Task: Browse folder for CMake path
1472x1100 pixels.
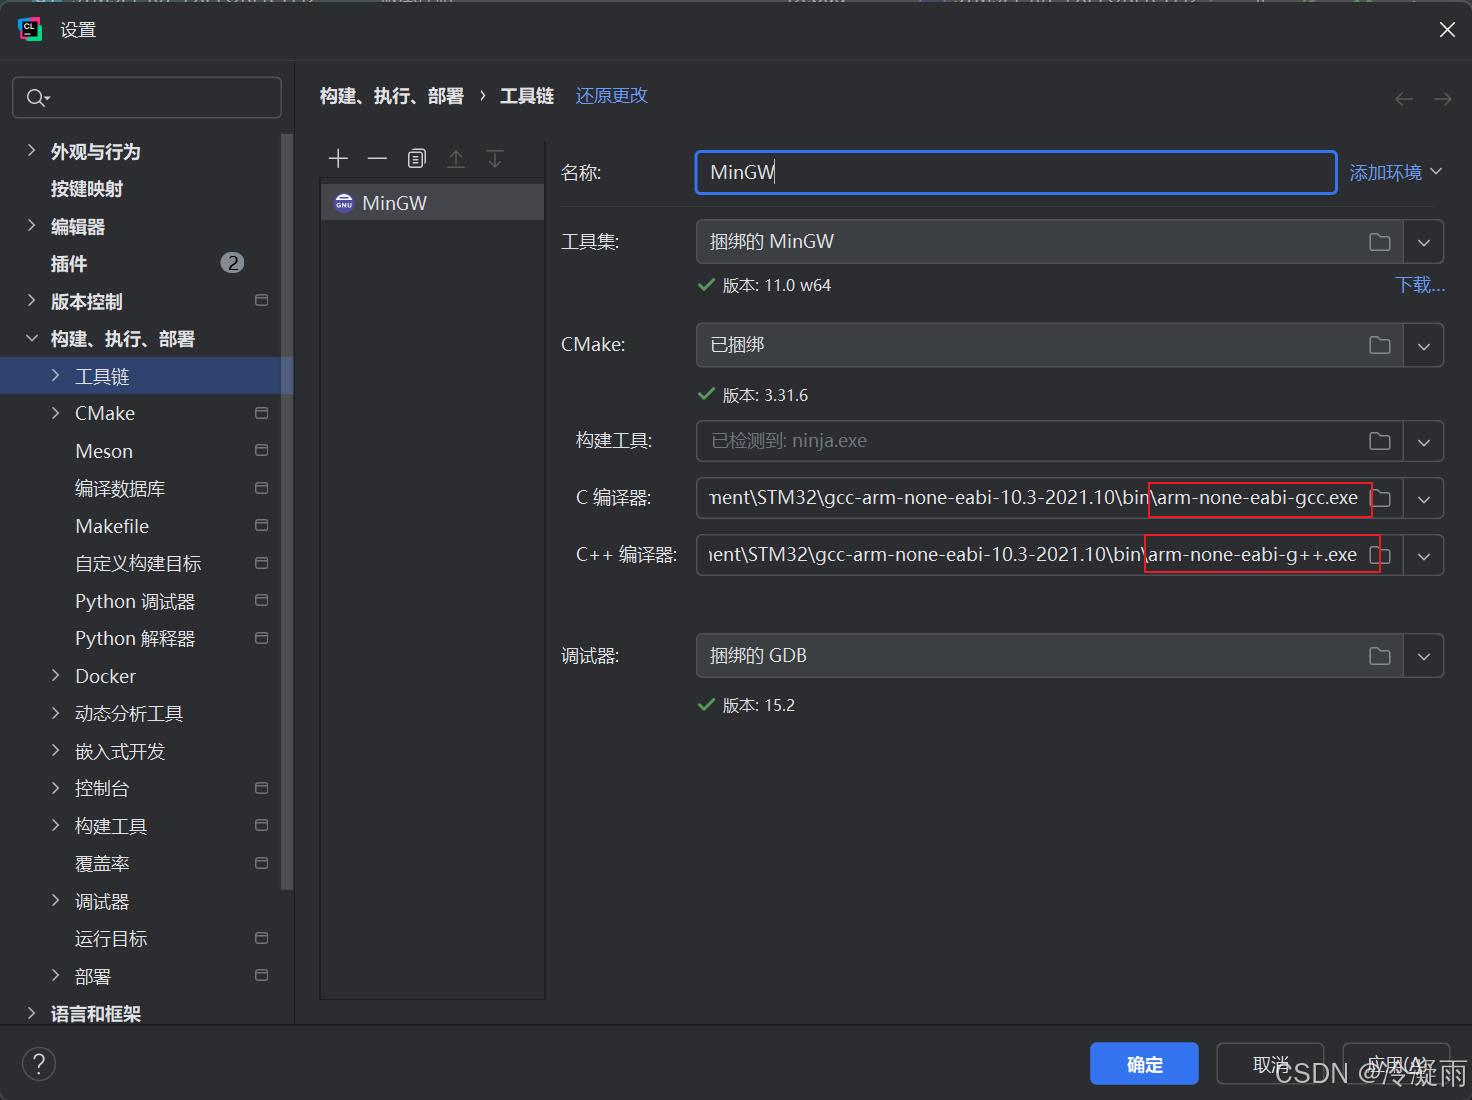Action: (1380, 345)
